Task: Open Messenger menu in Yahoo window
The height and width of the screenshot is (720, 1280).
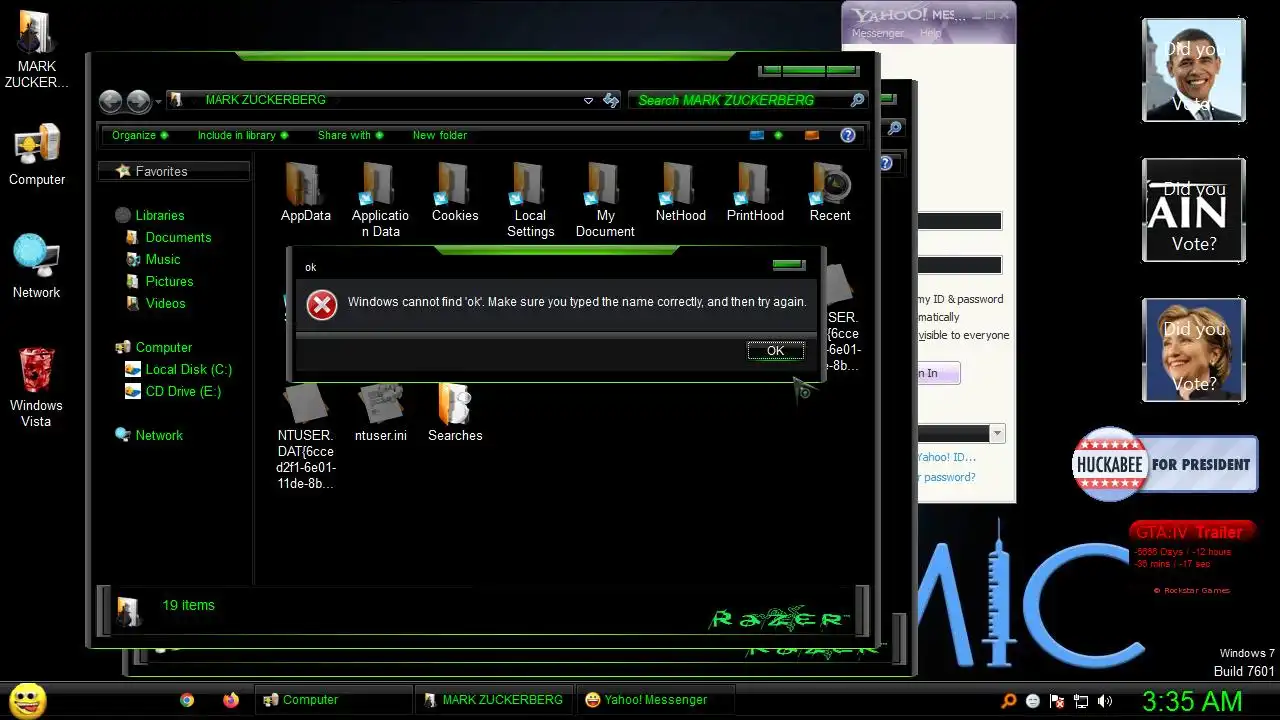Action: [877, 33]
